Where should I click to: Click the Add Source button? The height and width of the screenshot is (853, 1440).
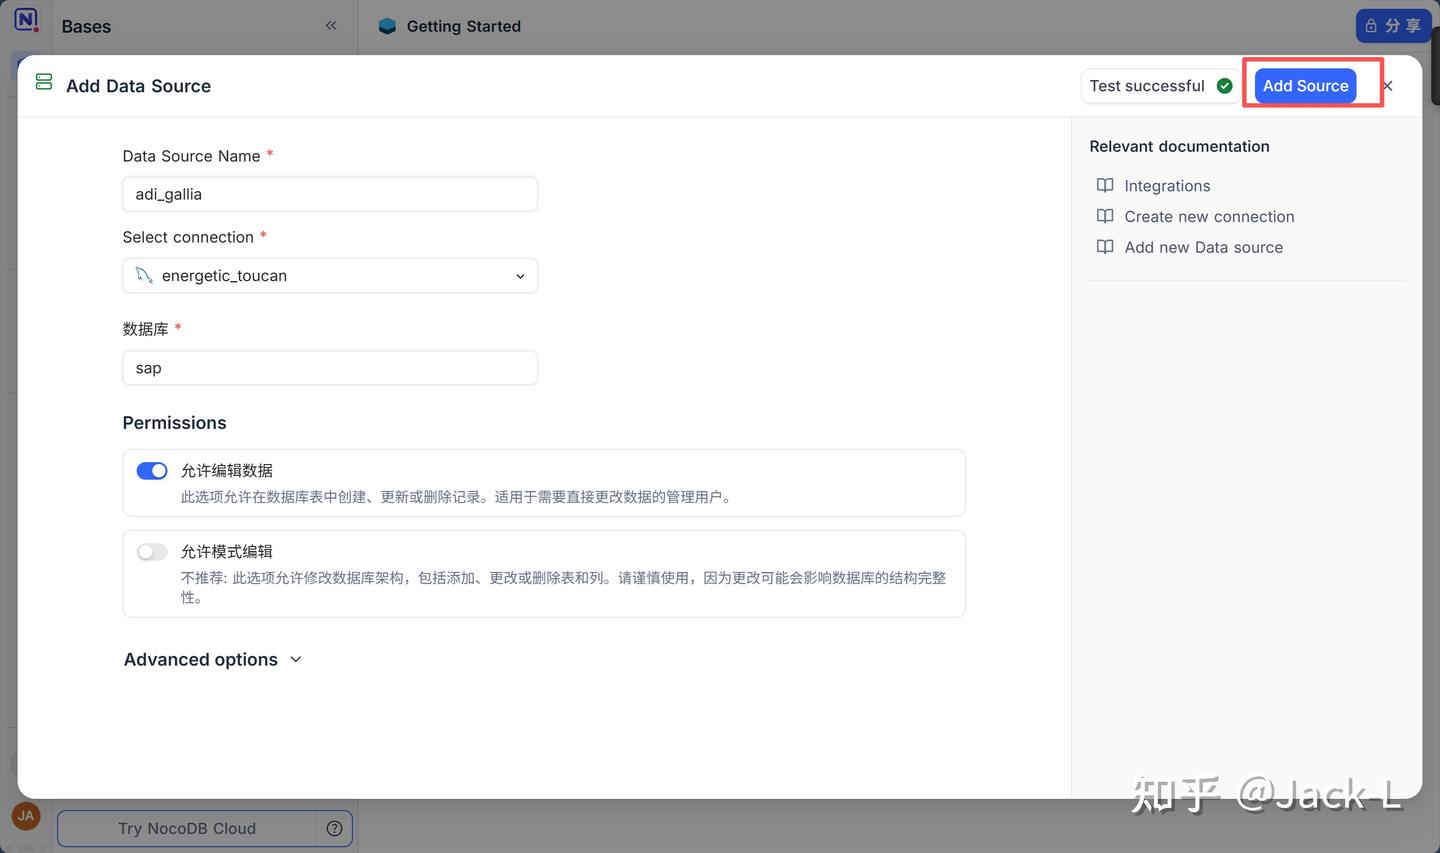click(1305, 86)
